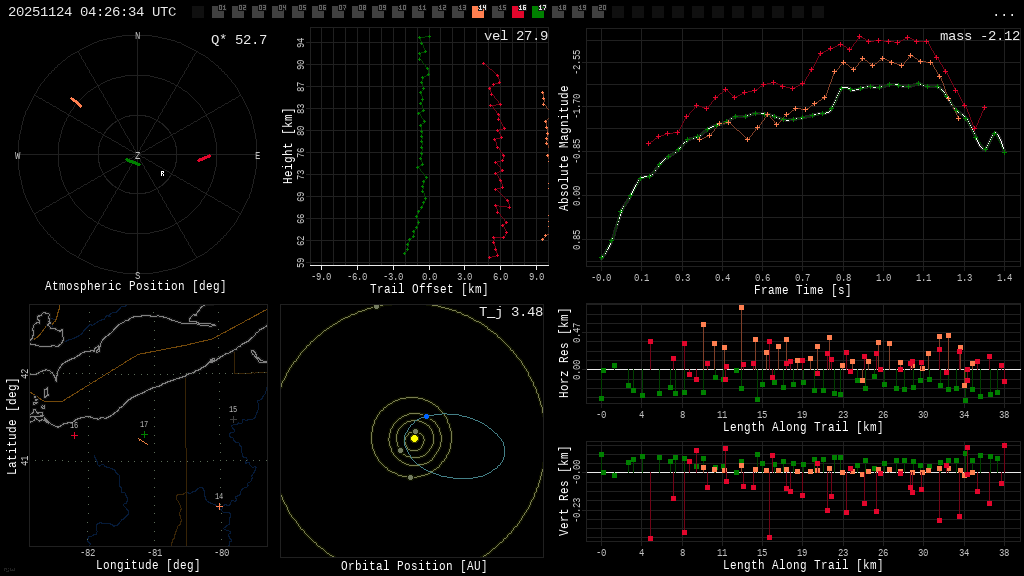This screenshot has width=1024, height=576.
Task: Click the orange track in polar plot
Action: point(76,102)
